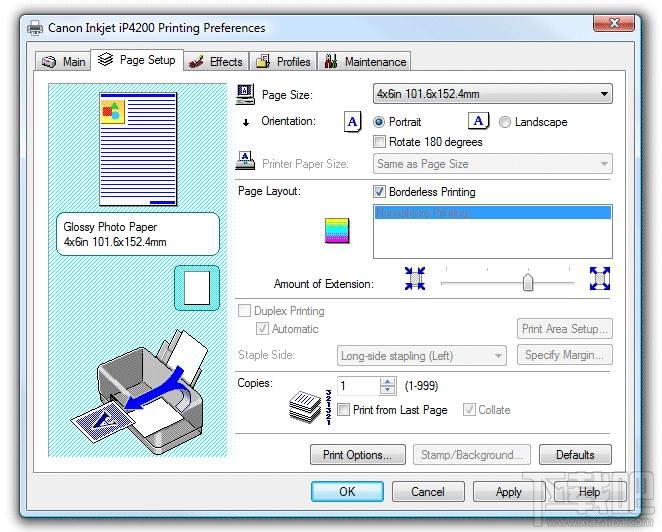The width and height of the screenshot is (662, 532).
Task: Click the Amount of Extension slider handle
Action: (x=528, y=282)
